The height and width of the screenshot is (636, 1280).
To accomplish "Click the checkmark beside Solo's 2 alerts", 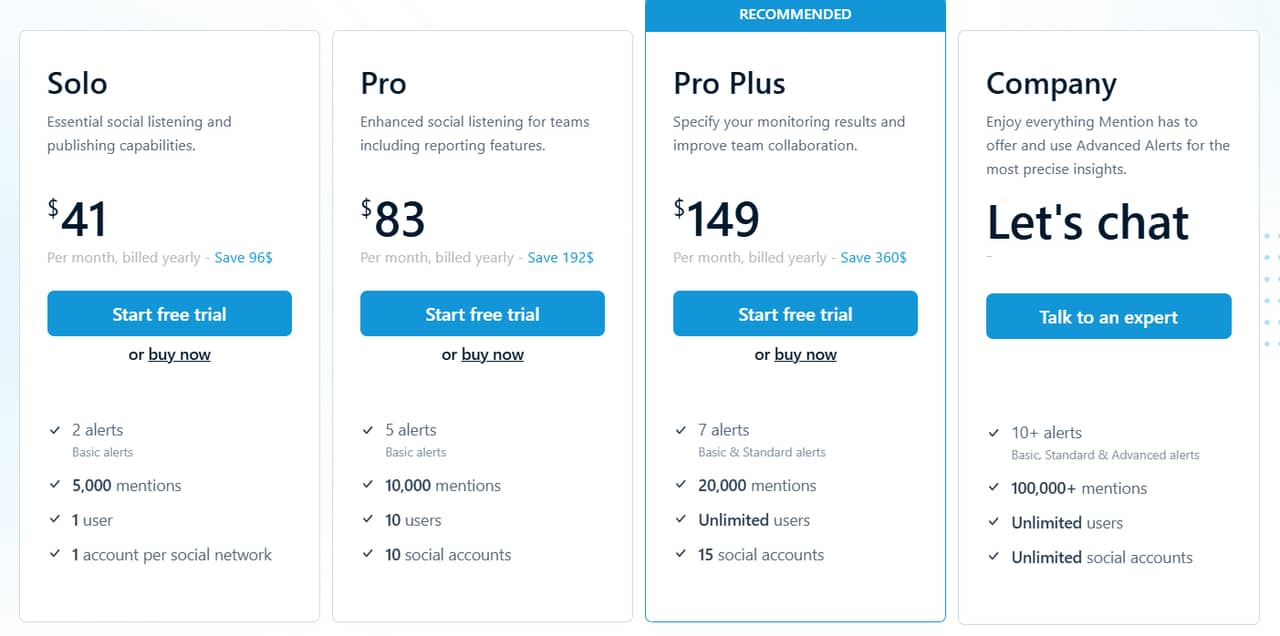I will point(56,430).
